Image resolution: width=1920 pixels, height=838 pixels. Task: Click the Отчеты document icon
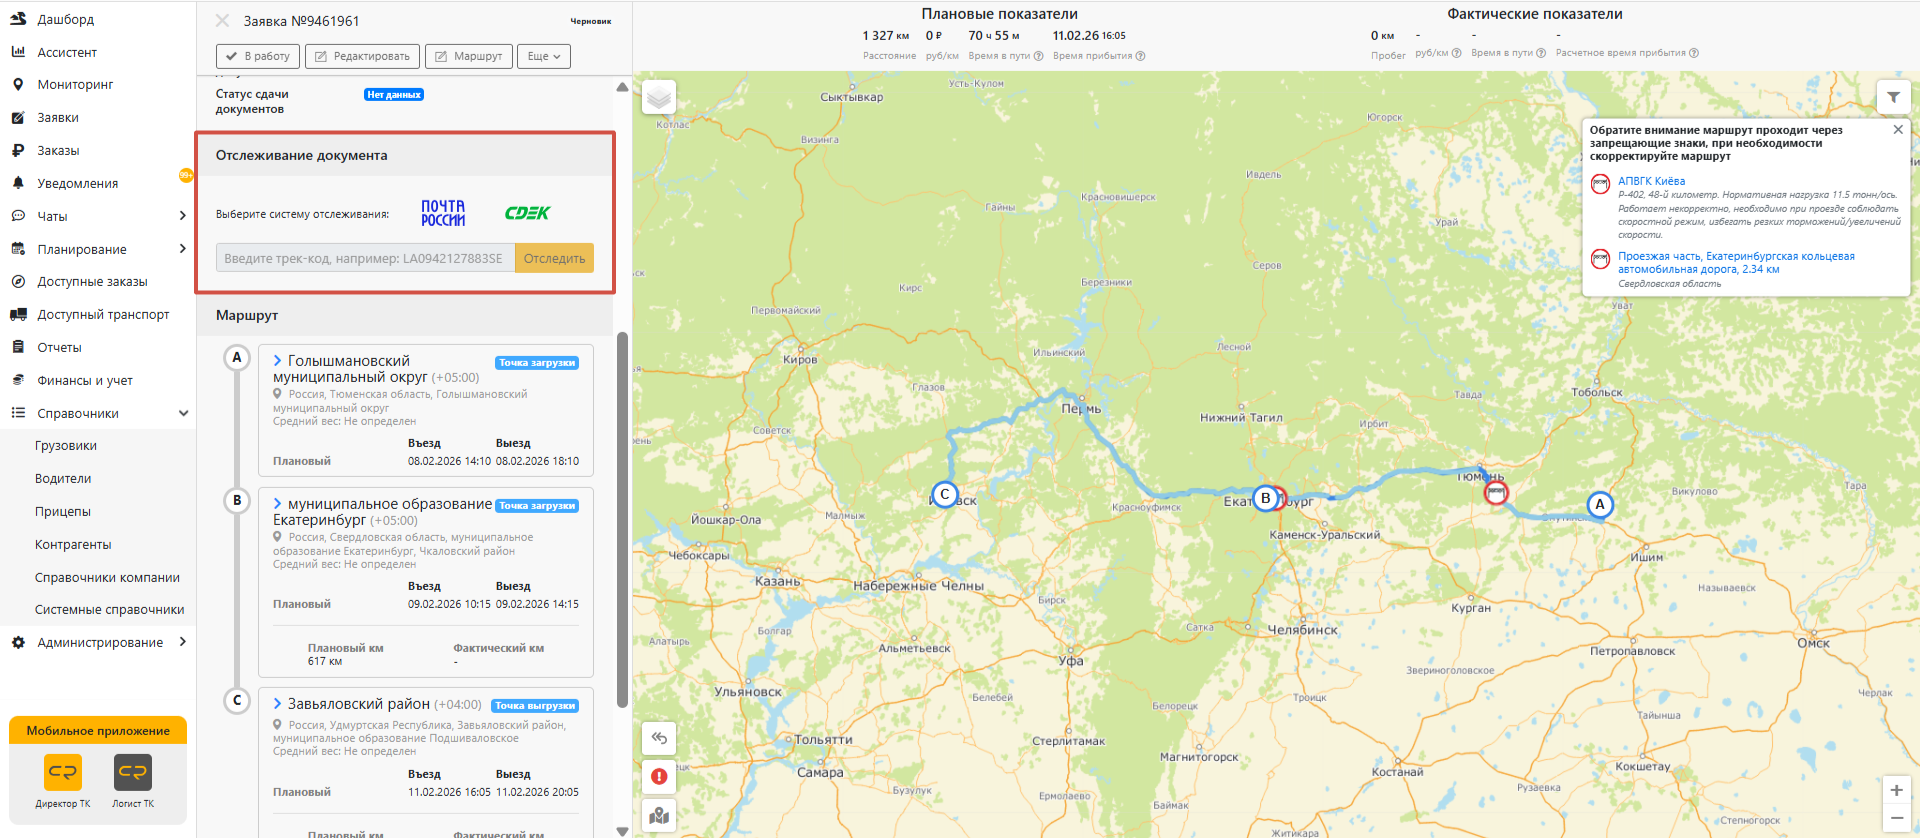tap(18, 348)
